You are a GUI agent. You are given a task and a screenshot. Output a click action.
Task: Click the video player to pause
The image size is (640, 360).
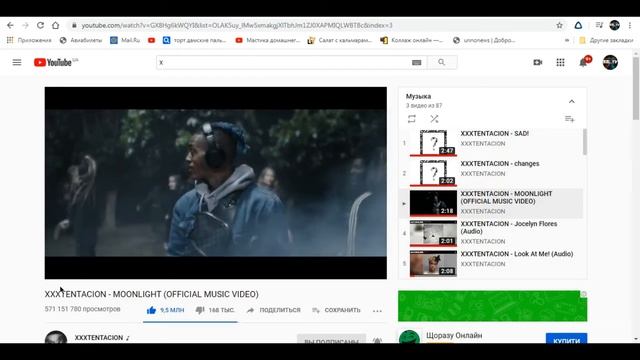tap(216, 183)
